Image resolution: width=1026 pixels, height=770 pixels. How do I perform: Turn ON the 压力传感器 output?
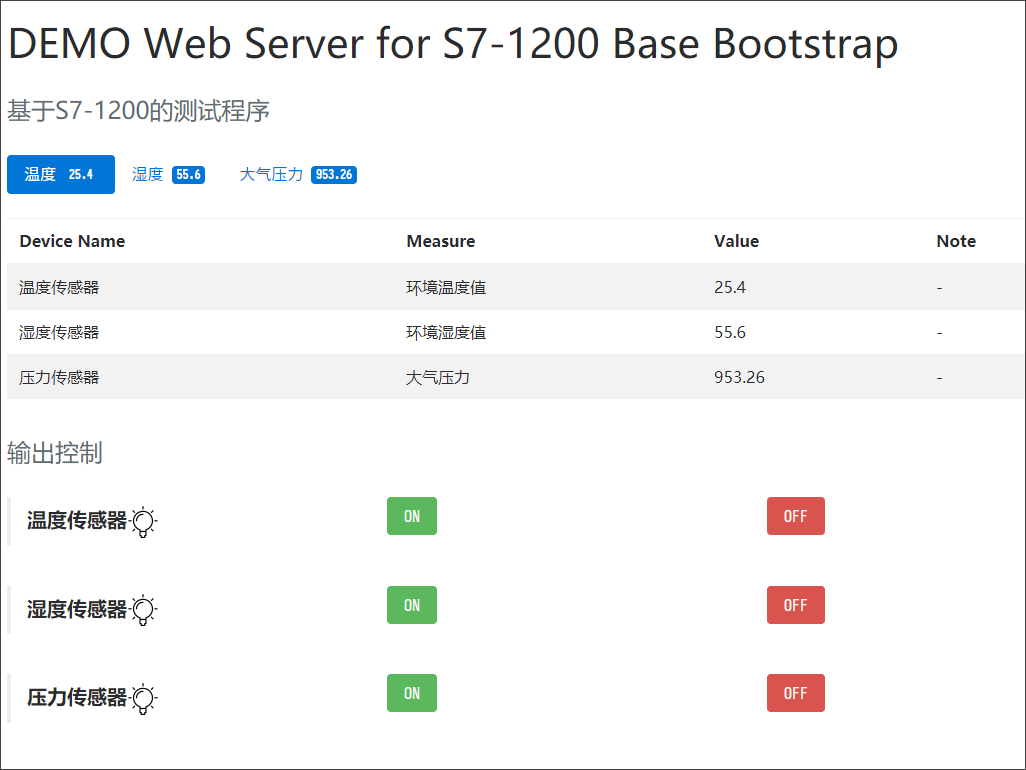[x=412, y=693]
